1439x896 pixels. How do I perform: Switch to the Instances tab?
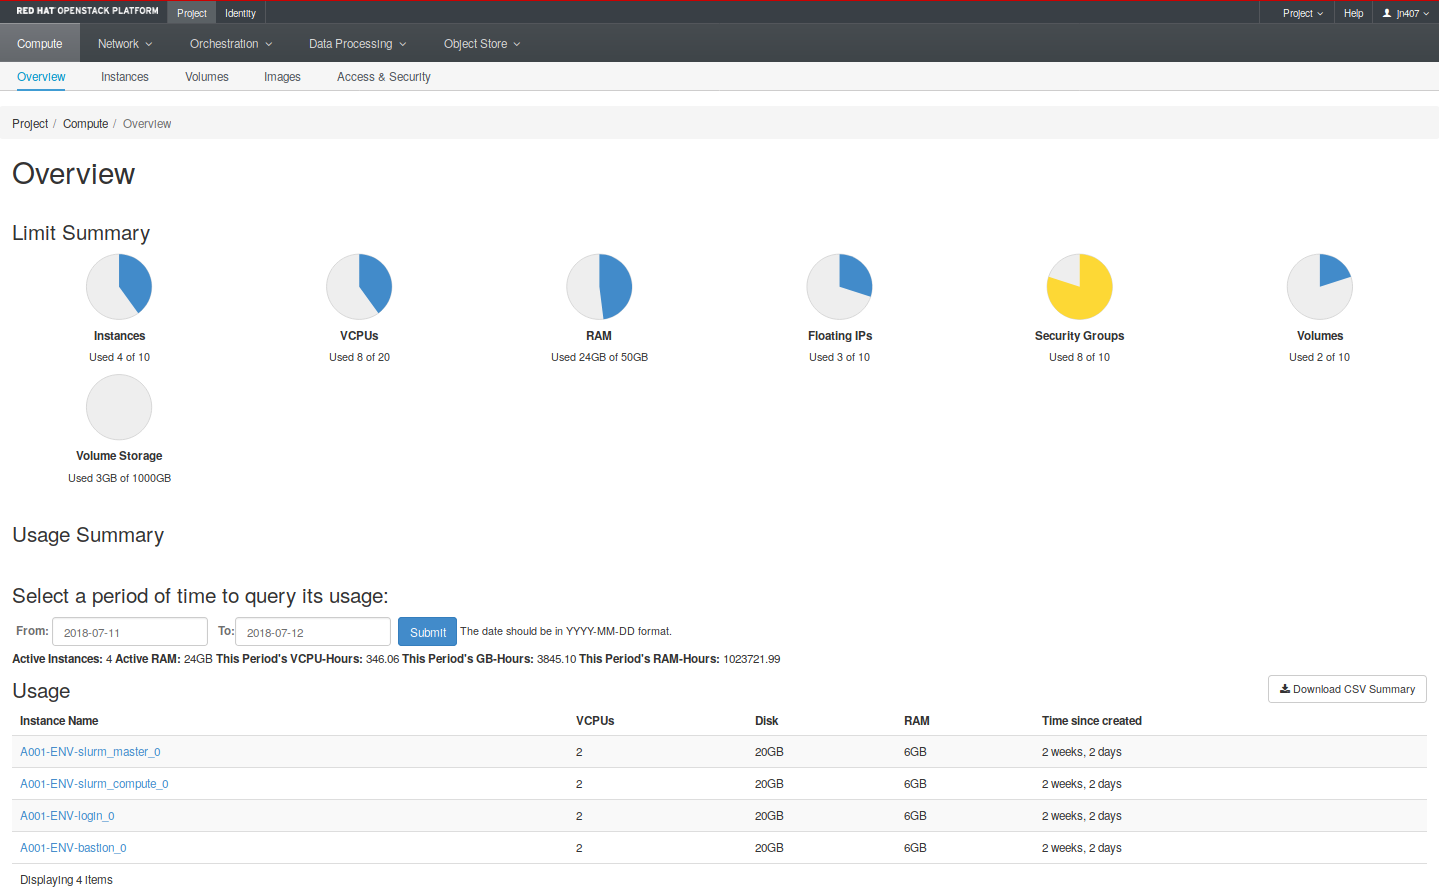pos(125,77)
